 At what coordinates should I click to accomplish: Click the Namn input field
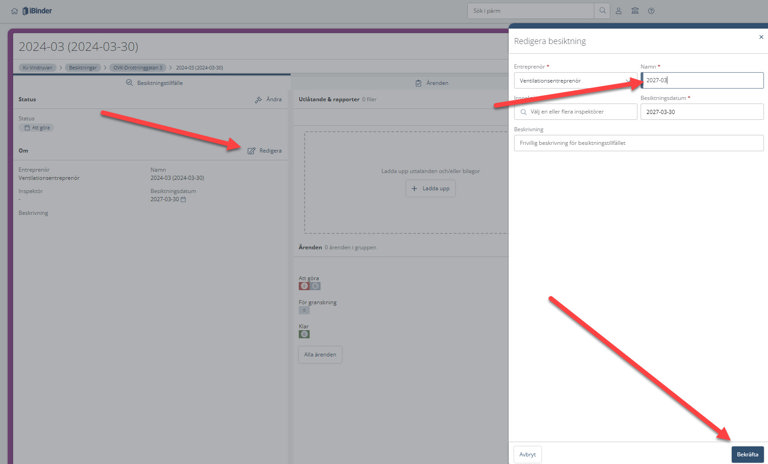701,80
